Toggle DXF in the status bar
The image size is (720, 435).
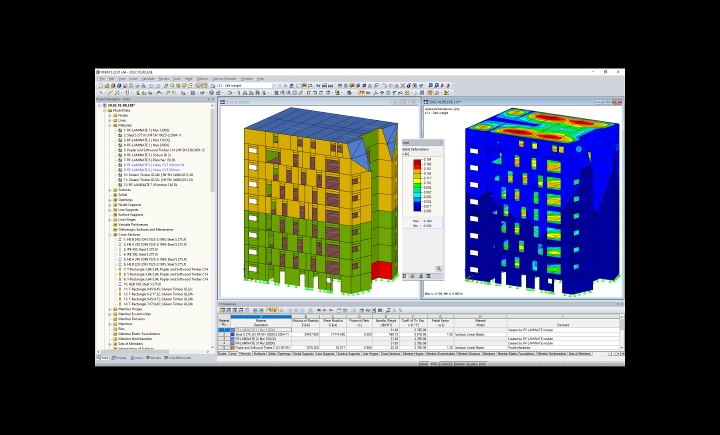[x=483, y=364]
